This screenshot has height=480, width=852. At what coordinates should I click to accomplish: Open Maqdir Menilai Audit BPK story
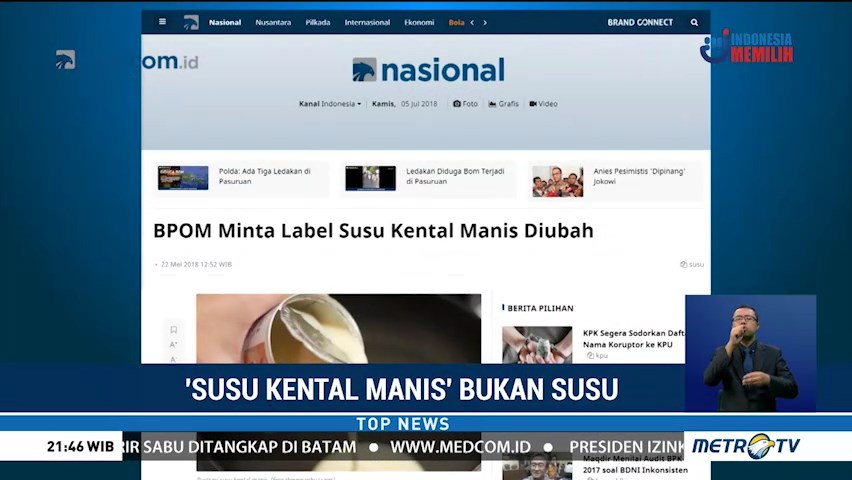tap(635, 466)
